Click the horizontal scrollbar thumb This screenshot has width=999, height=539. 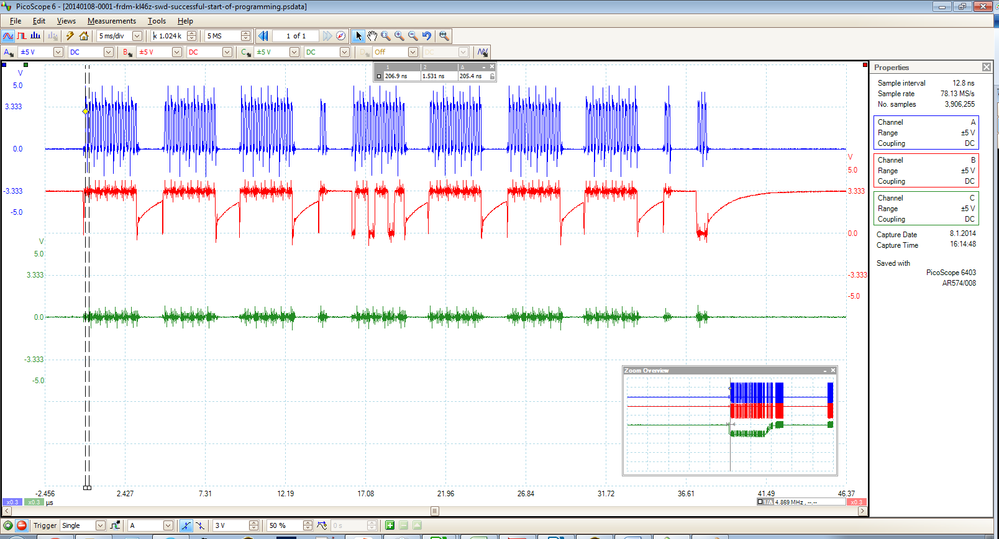(435, 511)
